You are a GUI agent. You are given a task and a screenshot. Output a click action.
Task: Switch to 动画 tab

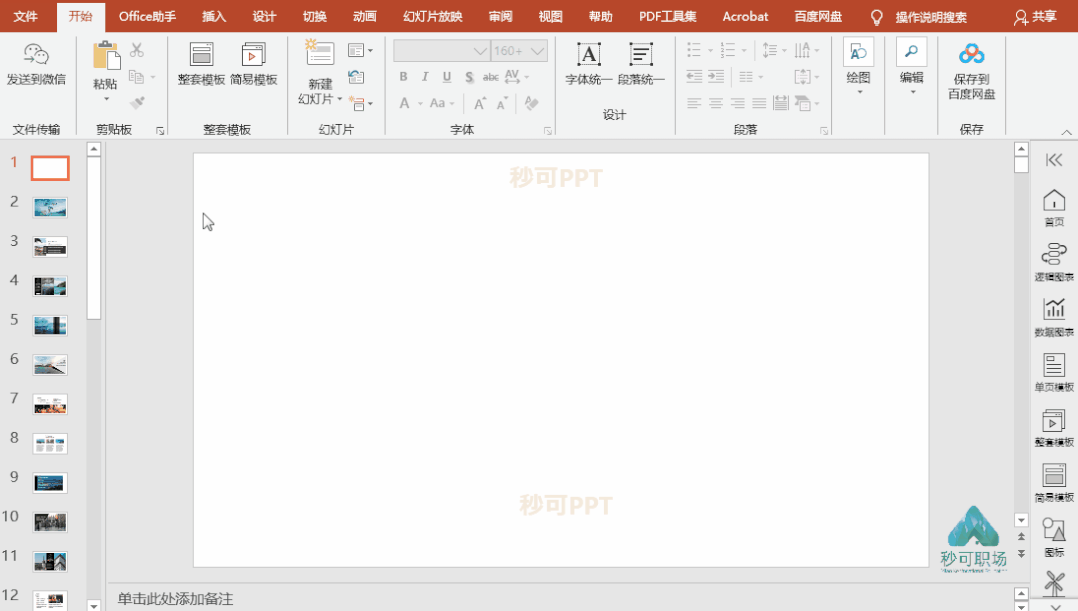pos(364,16)
